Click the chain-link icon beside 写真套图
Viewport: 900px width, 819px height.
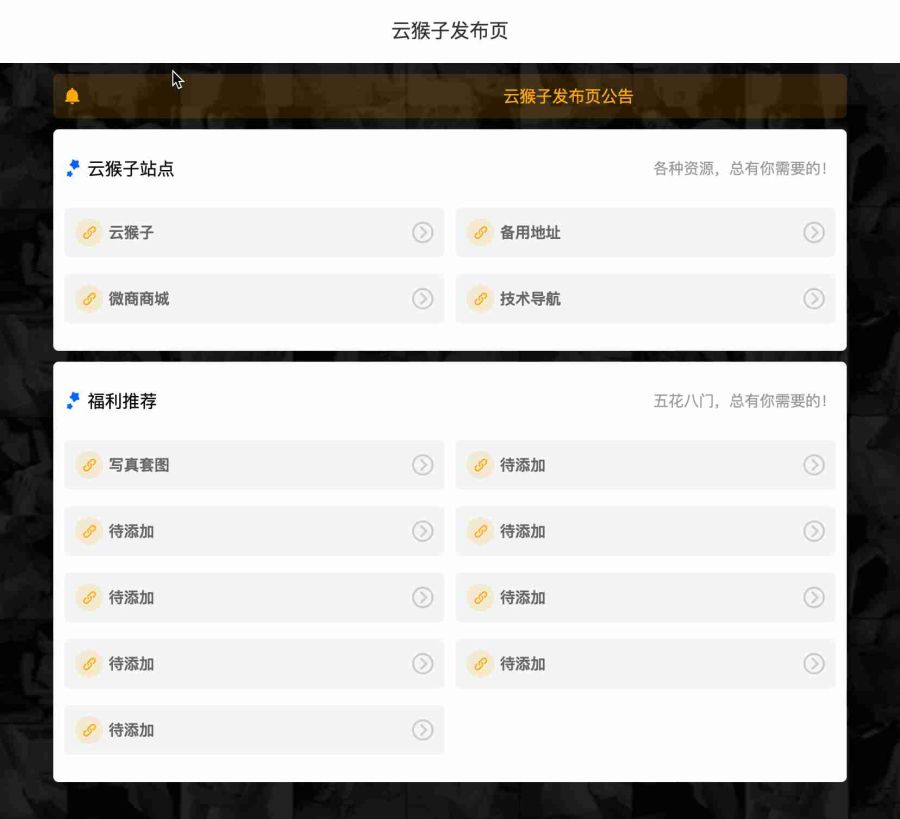[88, 465]
